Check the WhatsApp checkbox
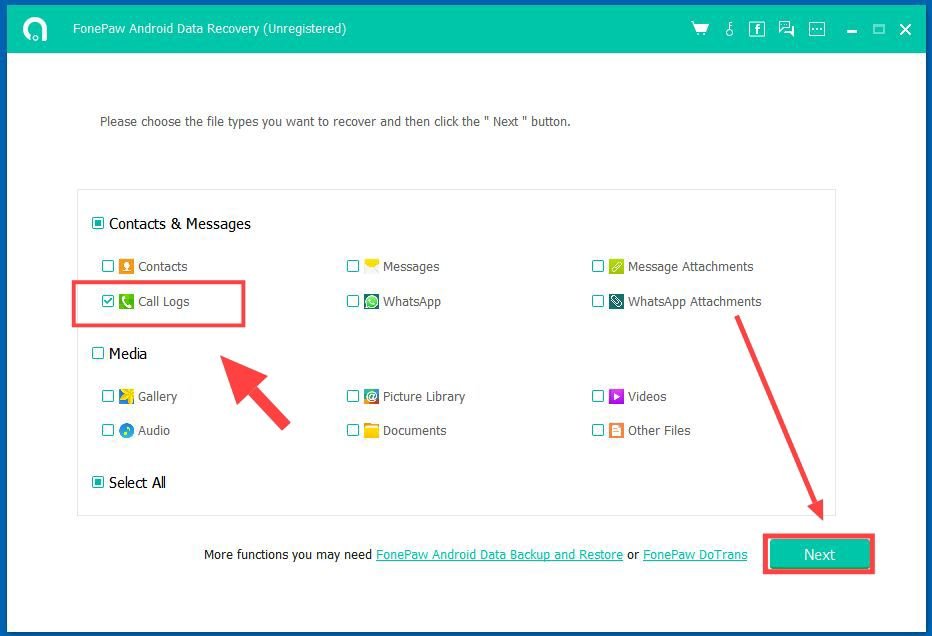 [353, 301]
